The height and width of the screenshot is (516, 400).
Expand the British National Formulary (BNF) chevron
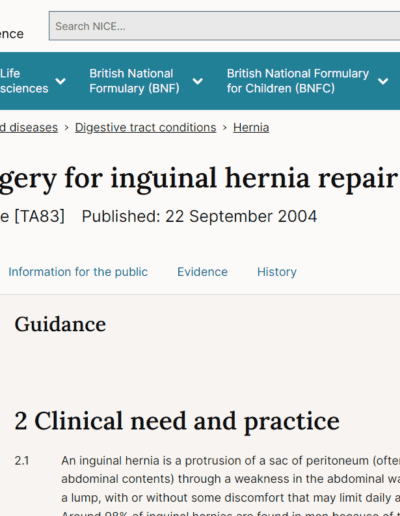point(198,81)
